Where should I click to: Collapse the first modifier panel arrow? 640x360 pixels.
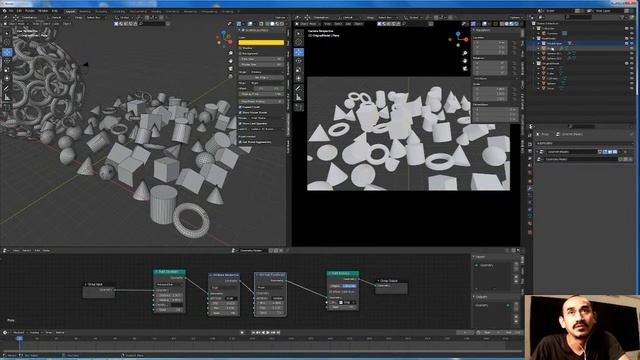coord(538,152)
